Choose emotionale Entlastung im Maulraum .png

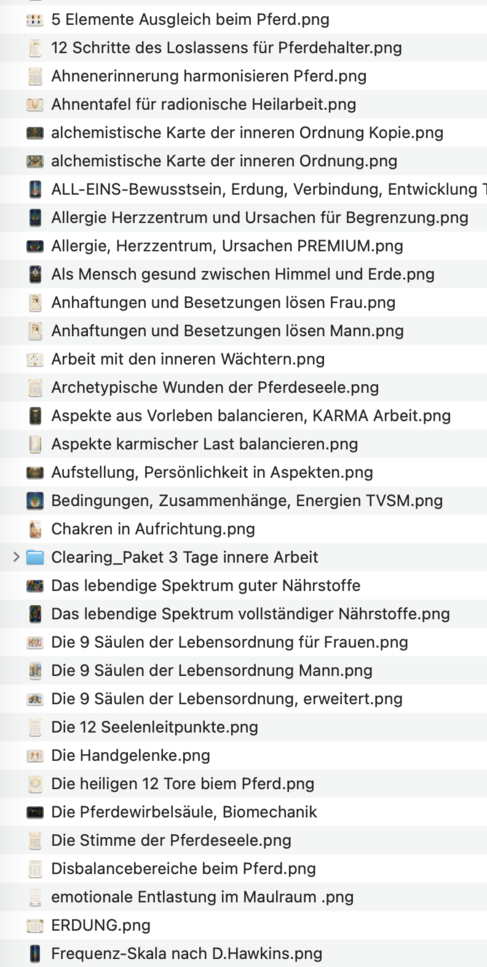(244, 897)
